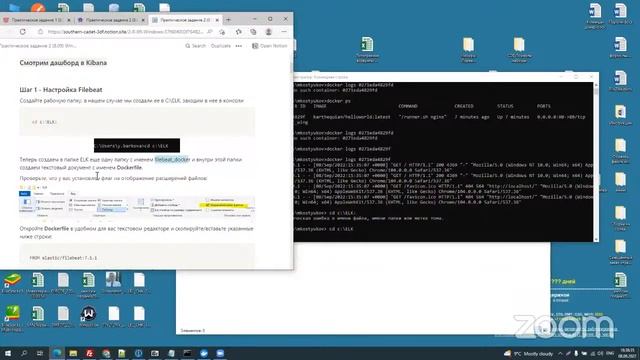The width and height of the screenshot is (640, 360).
Task: Open the Zoom app from the taskbar
Action: pos(220,353)
